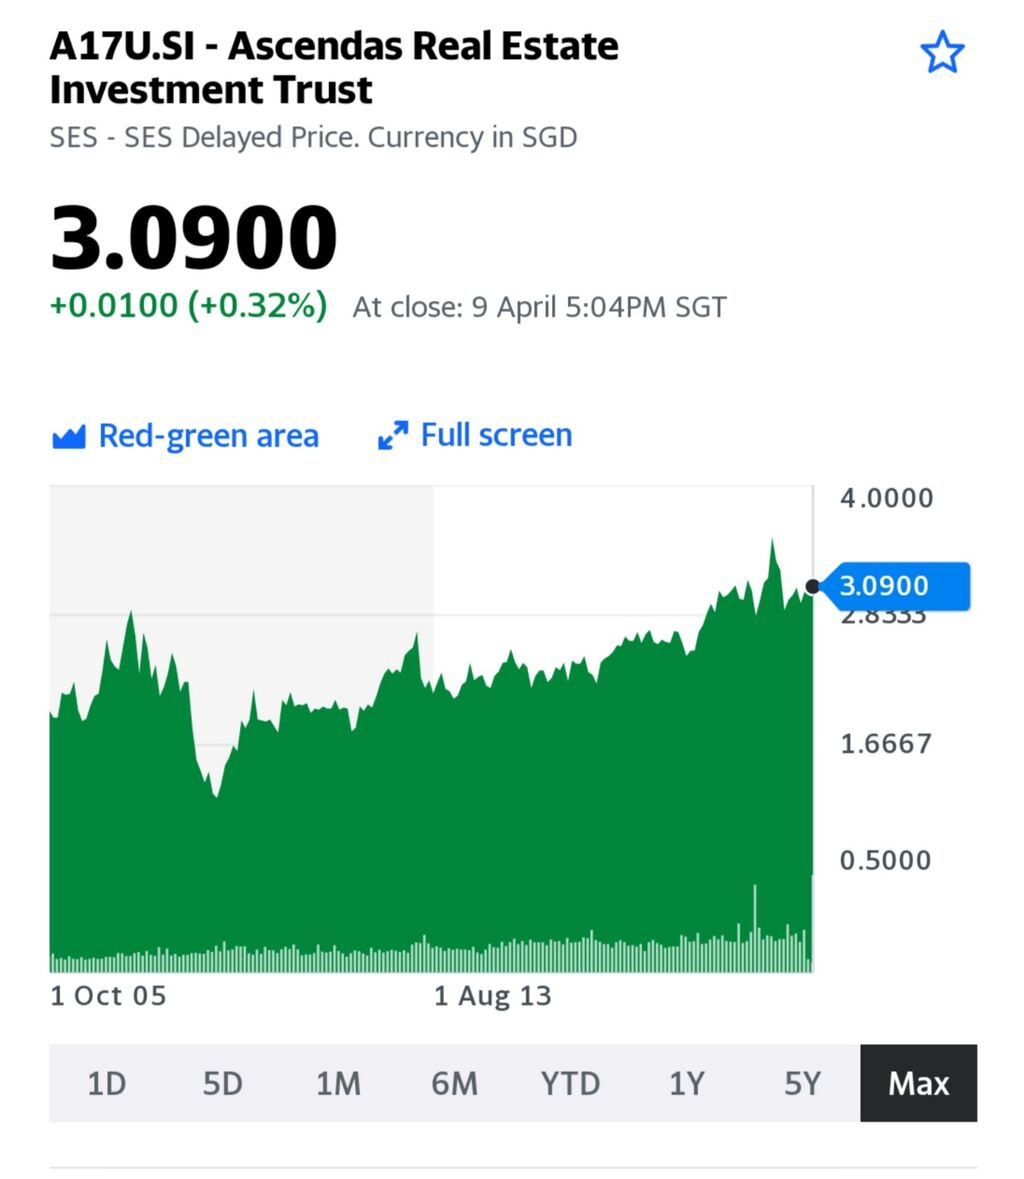Select the 1M time range
The image size is (1024, 1179).
point(338,1084)
